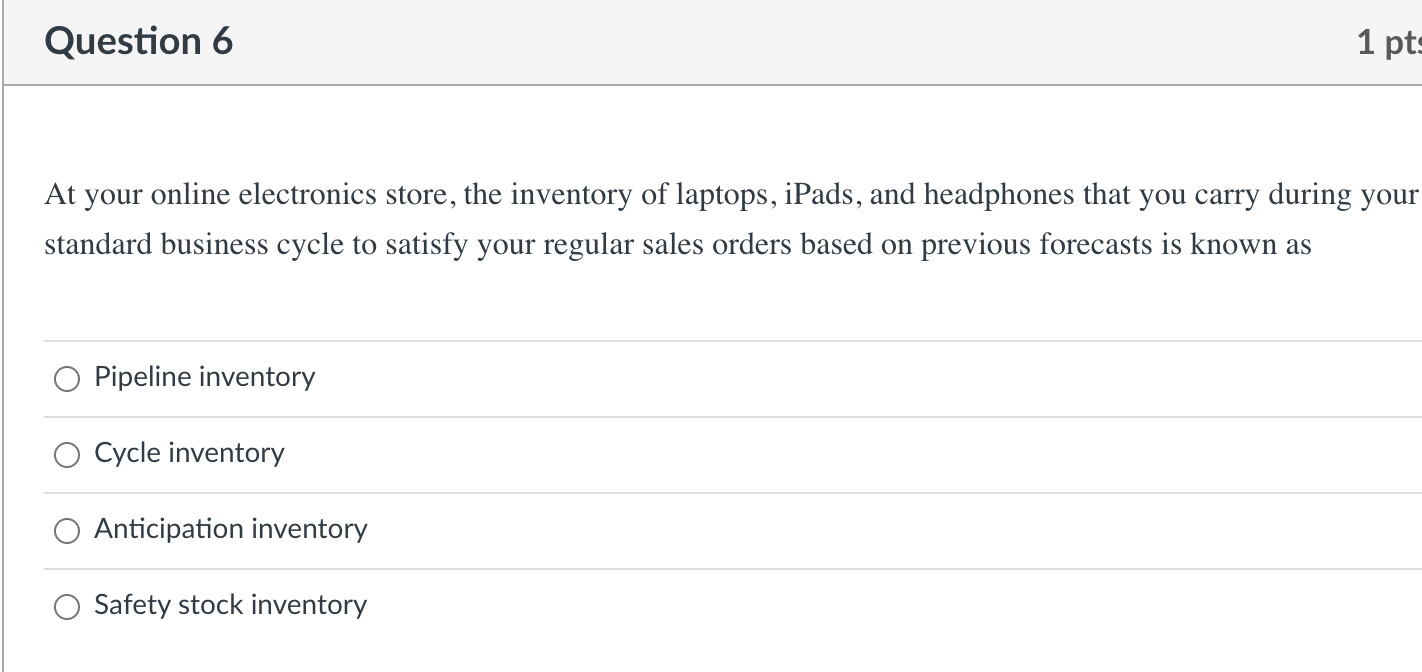Click the Pipeline inventory answer text
1422x672 pixels.
coord(204,377)
